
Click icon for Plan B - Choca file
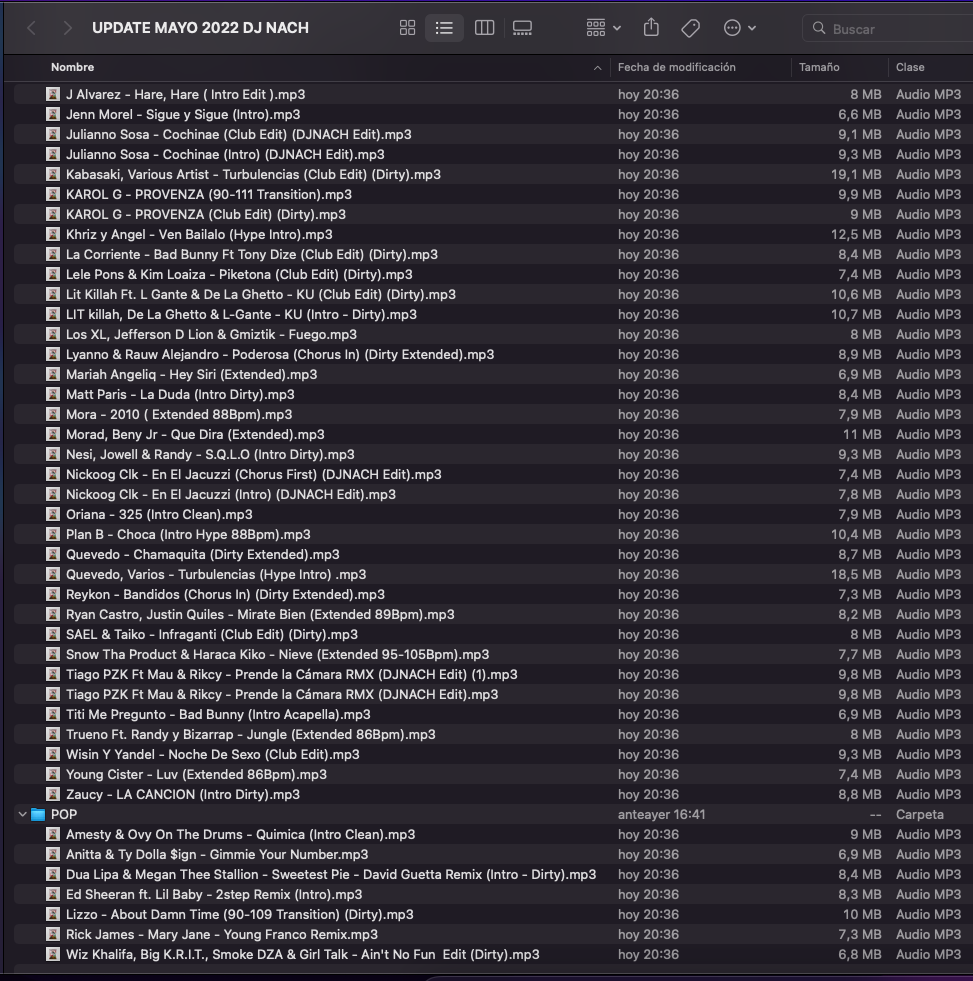tap(53, 534)
